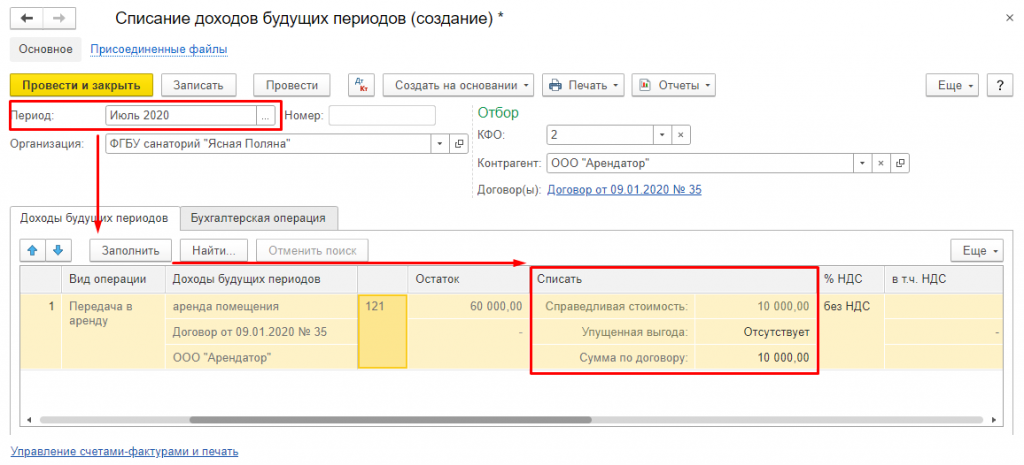This screenshot has height=465, width=1024.
Task: Expand the КФО dropdown list
Action: (x=661, y=134)
